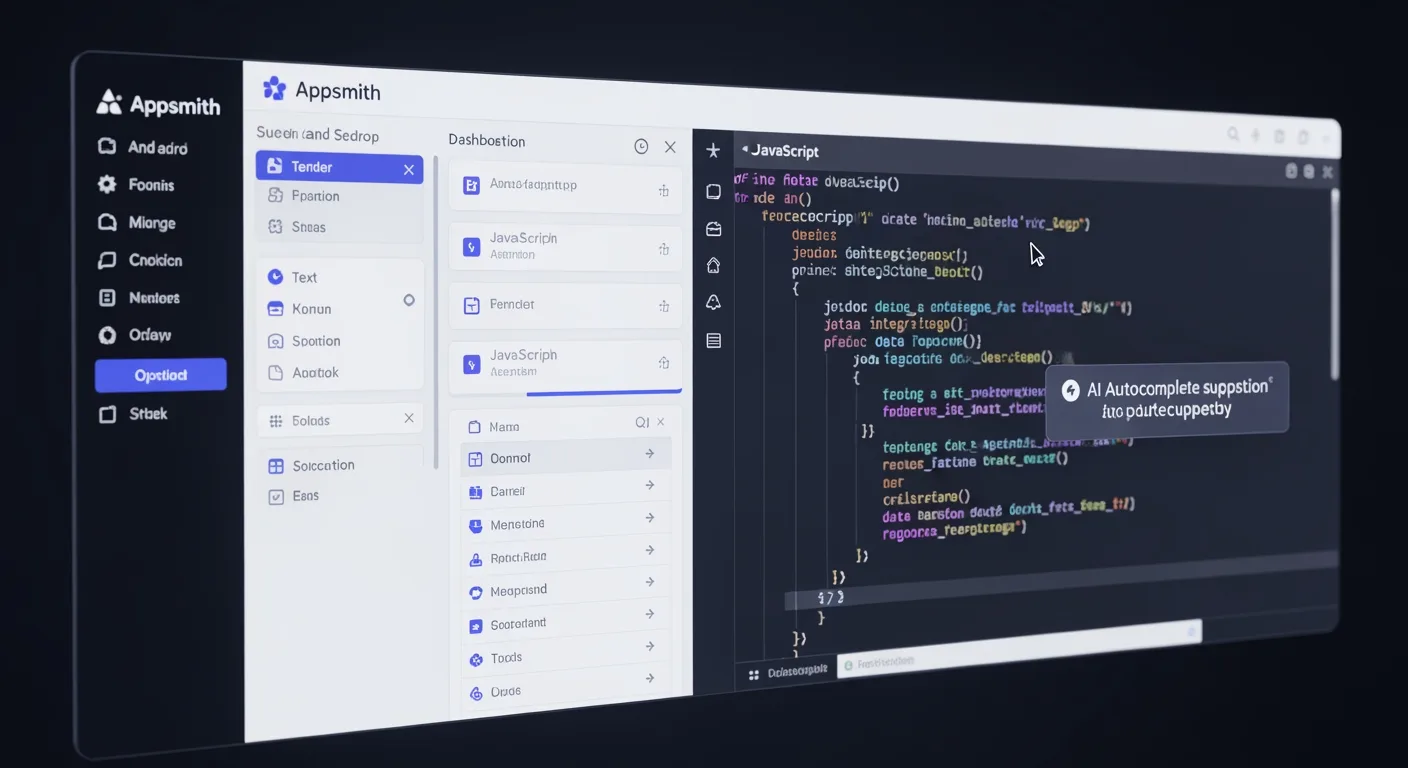
Task: Click the Dalasesaptile status bar entry
Action: coord(797,671)
